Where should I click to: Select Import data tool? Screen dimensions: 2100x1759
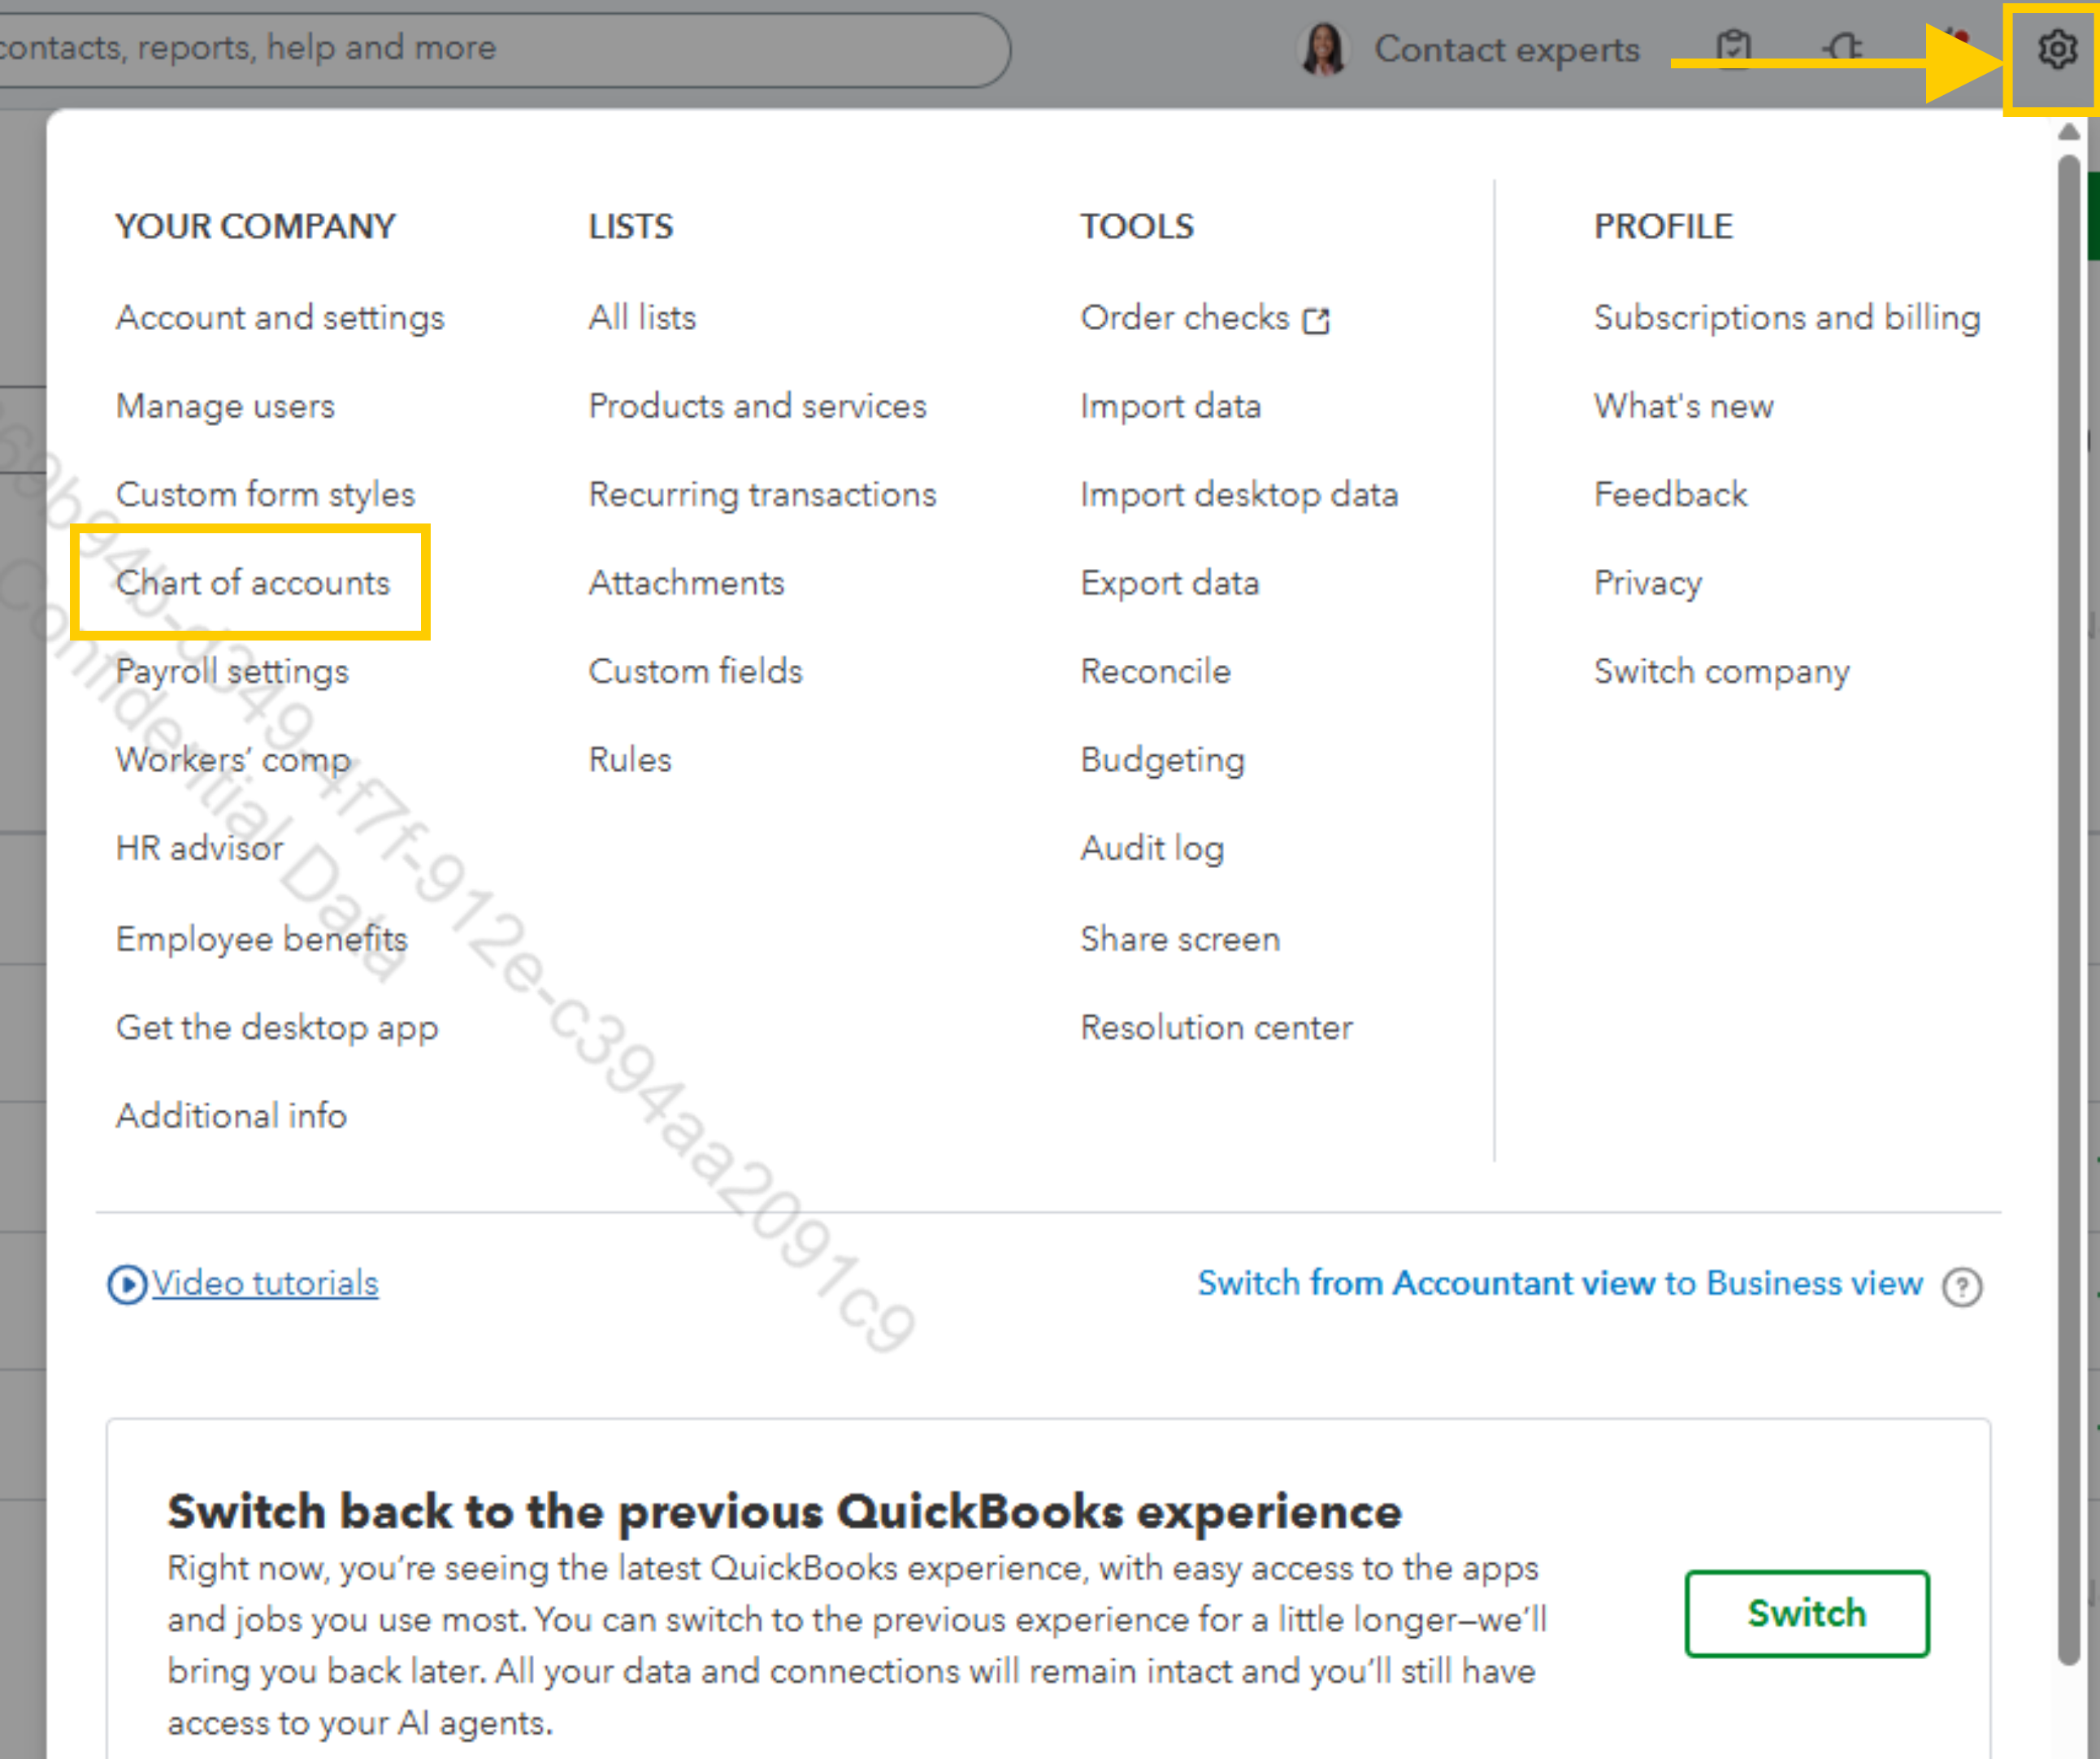[1170, 407]
